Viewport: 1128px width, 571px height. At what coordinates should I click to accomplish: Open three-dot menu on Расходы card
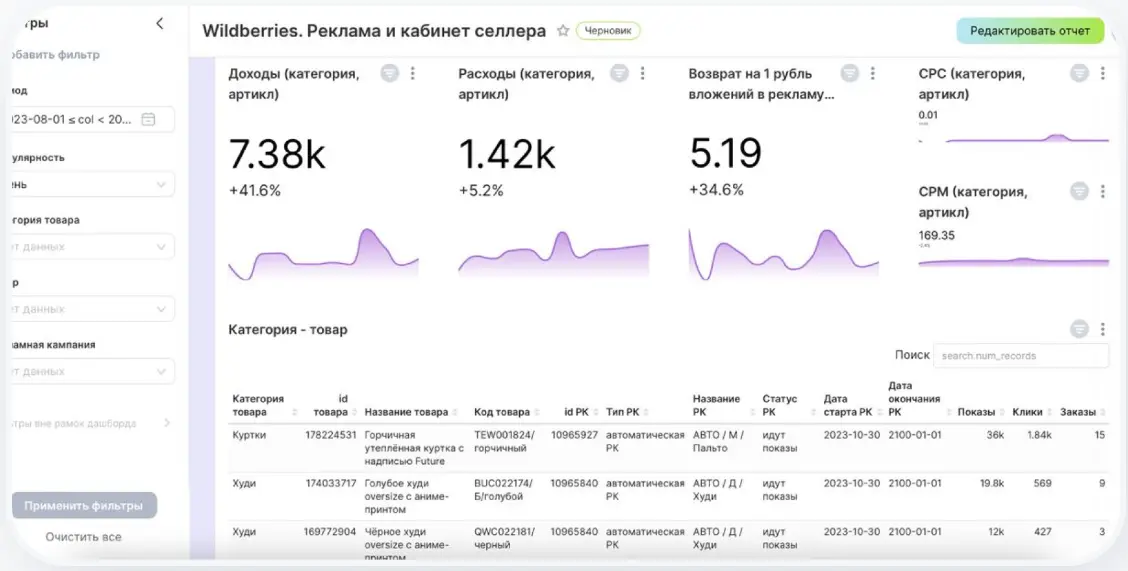click(642, 73)
